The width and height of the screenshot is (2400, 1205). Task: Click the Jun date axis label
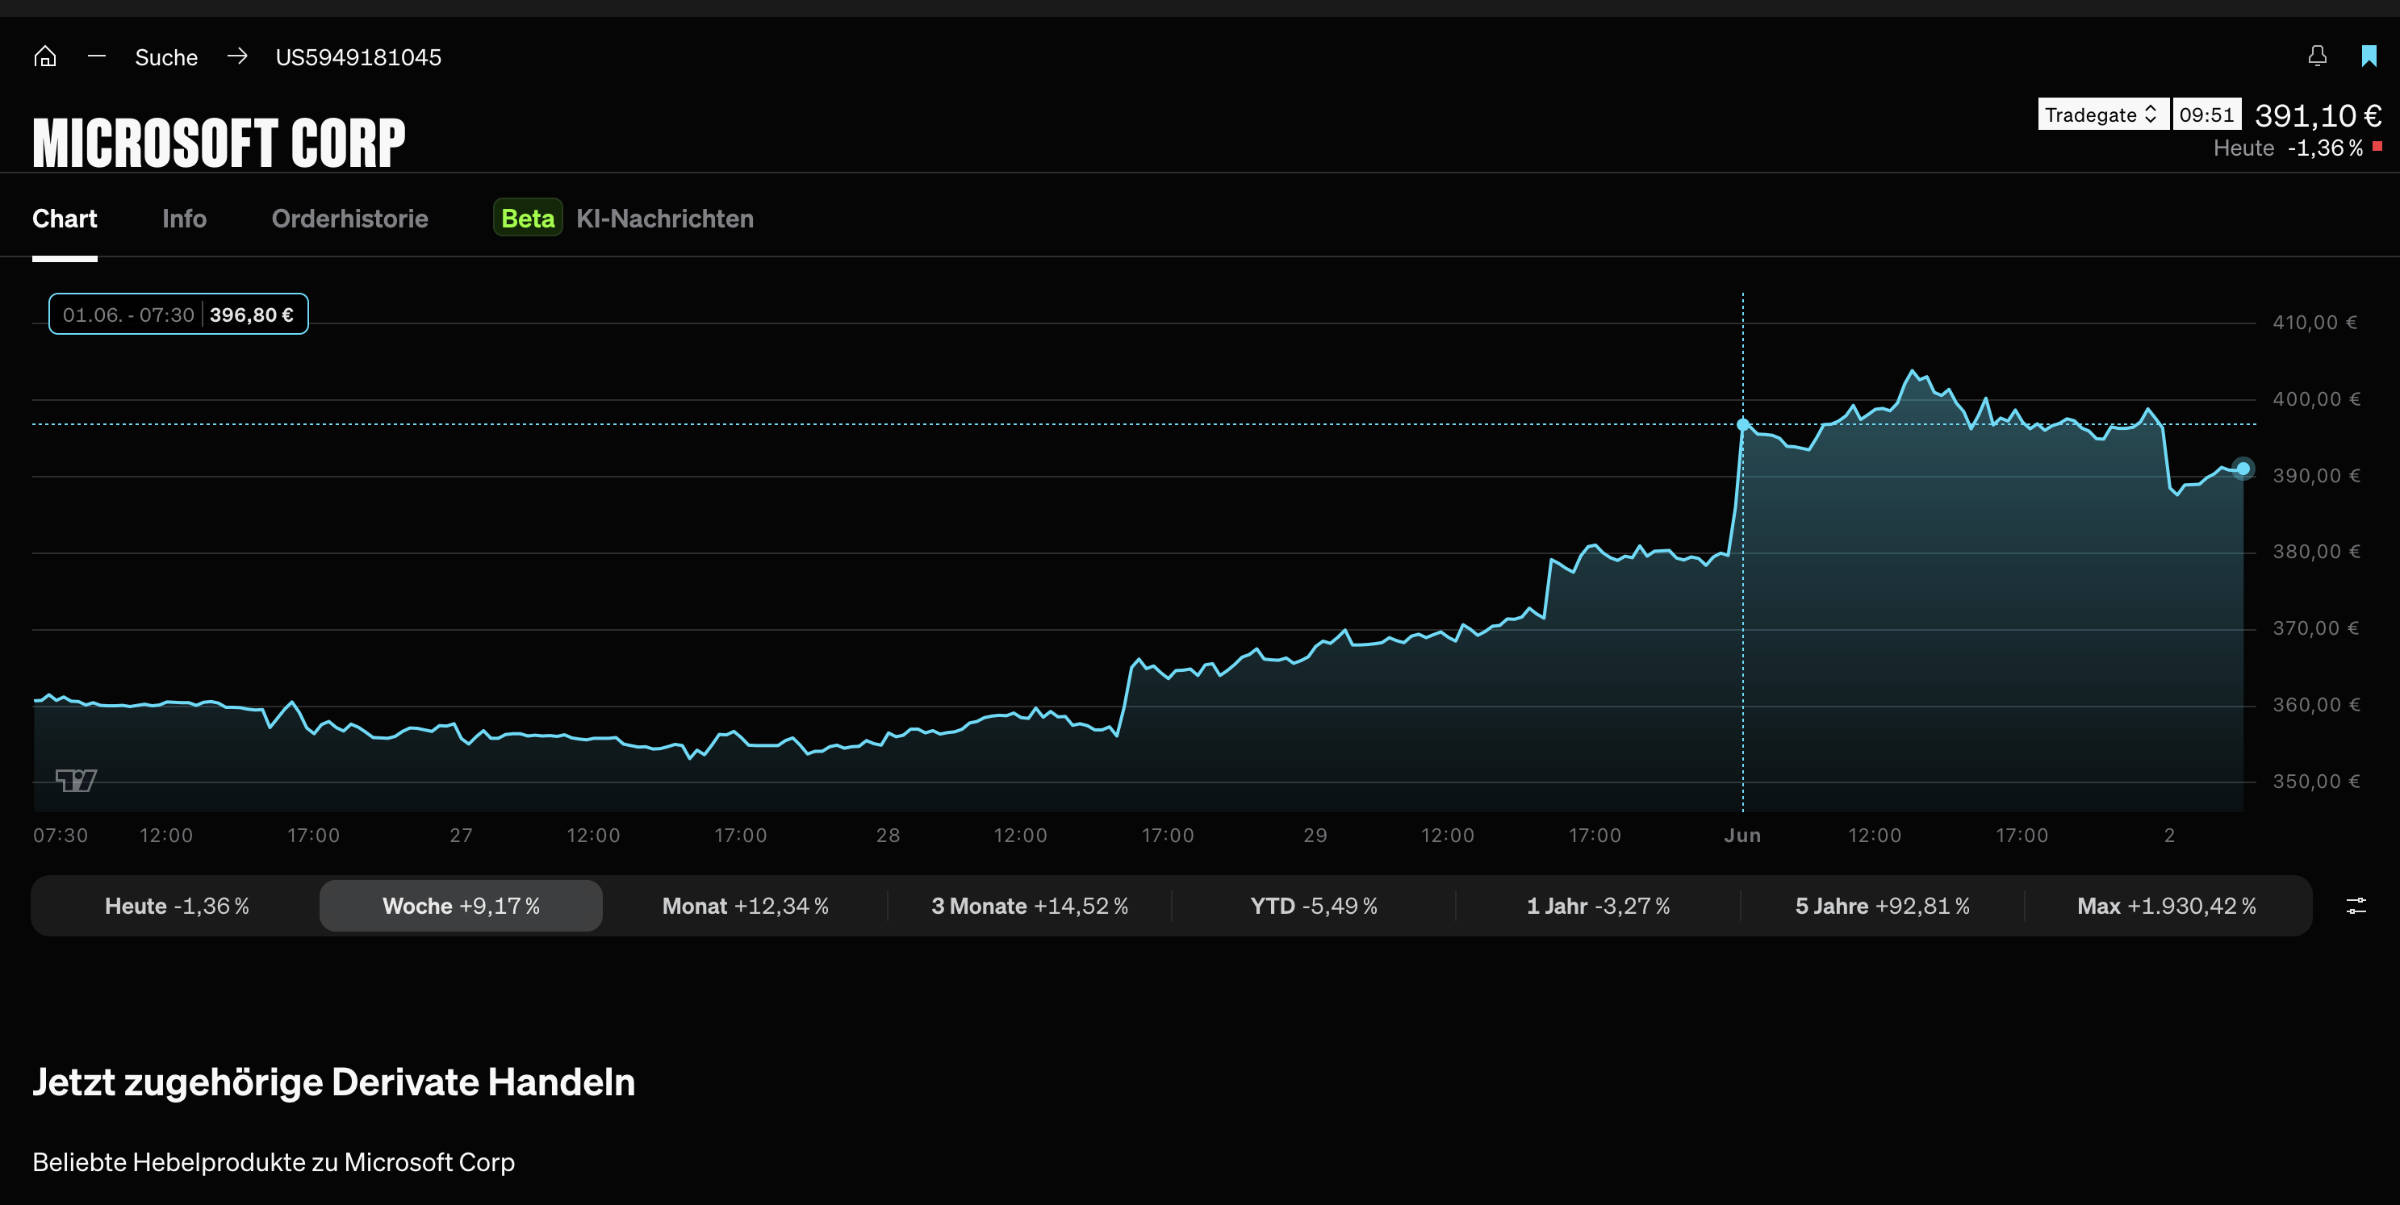tap(1742, 835)
